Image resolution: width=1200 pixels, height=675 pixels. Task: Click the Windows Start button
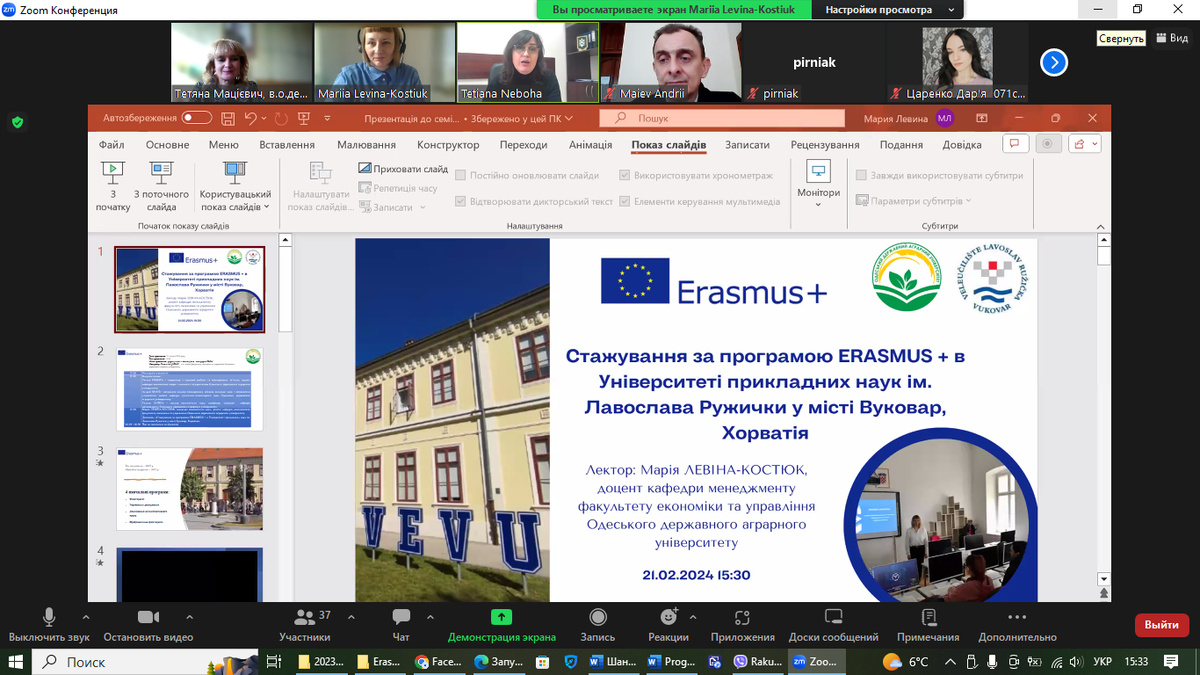tap(17, 662)
